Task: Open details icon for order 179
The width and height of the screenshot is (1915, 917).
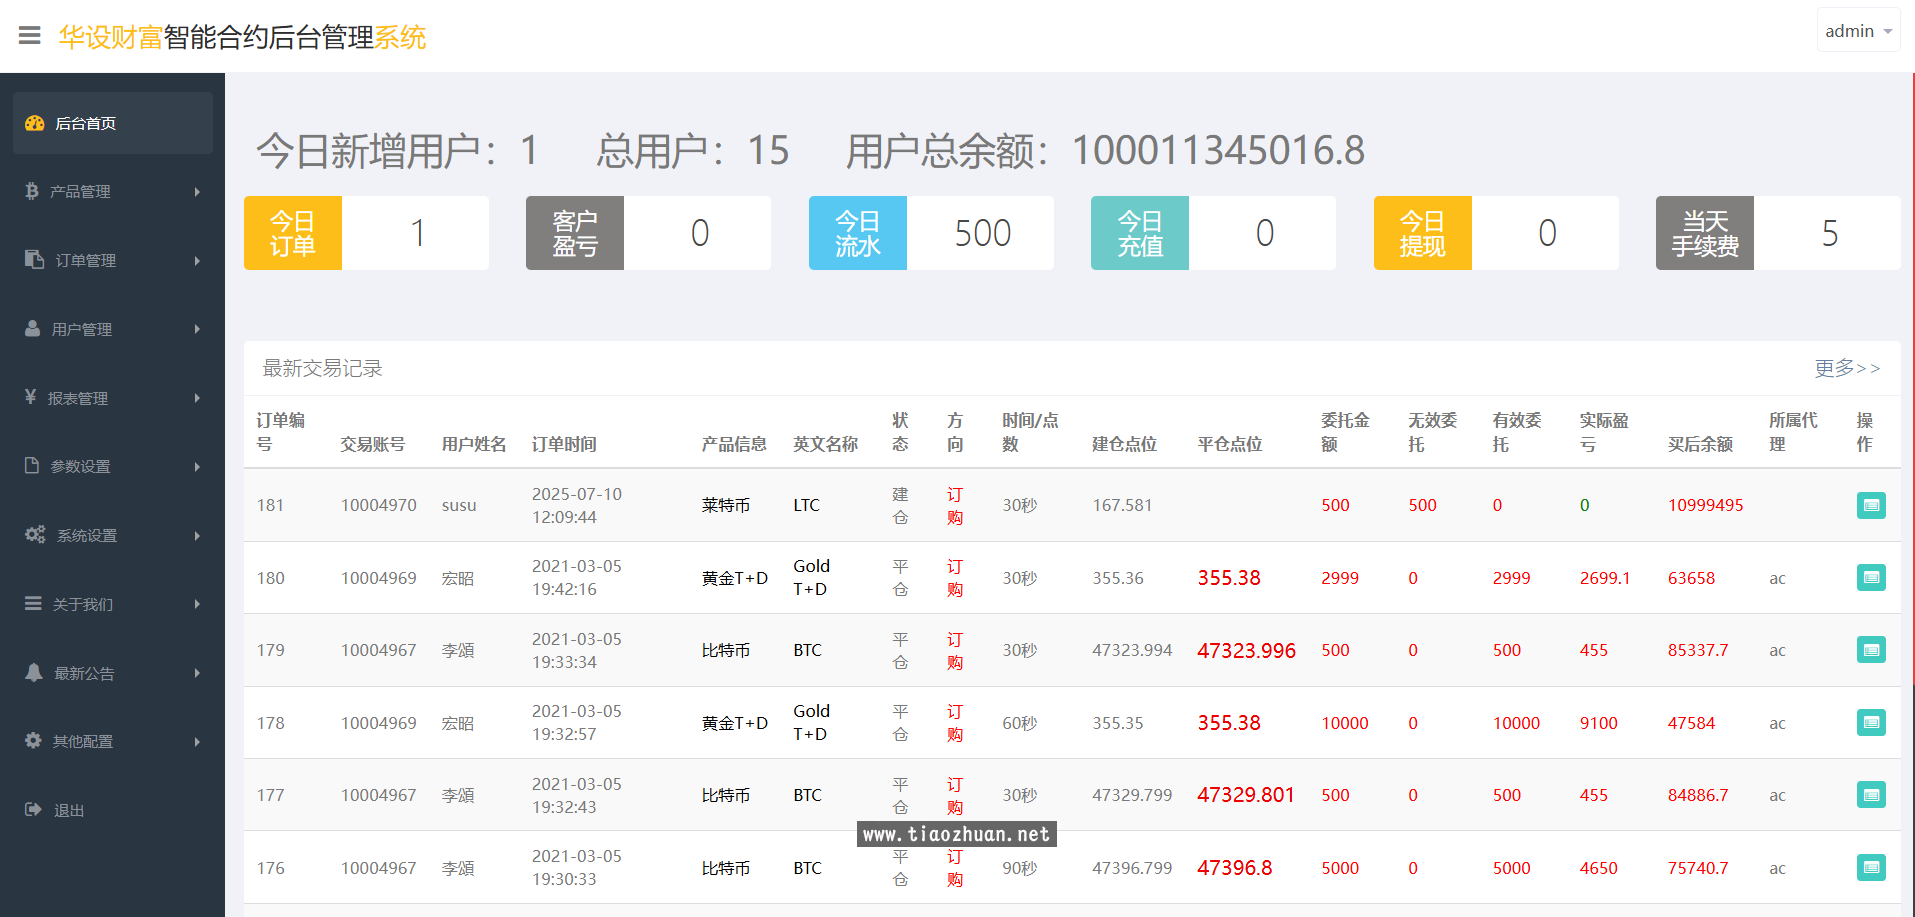Action: tap(1871, 650)
